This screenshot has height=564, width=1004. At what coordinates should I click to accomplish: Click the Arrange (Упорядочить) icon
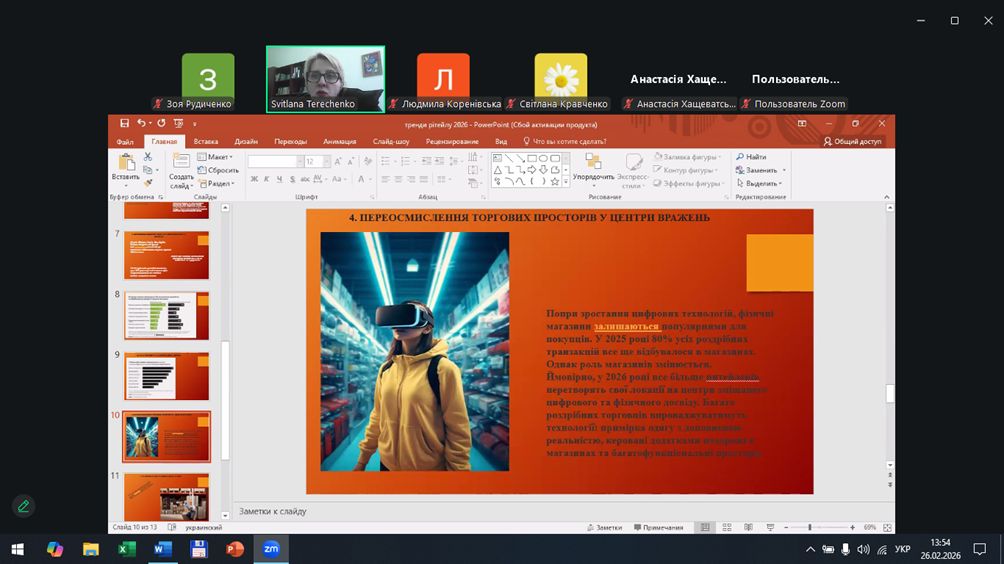(593, 163)
